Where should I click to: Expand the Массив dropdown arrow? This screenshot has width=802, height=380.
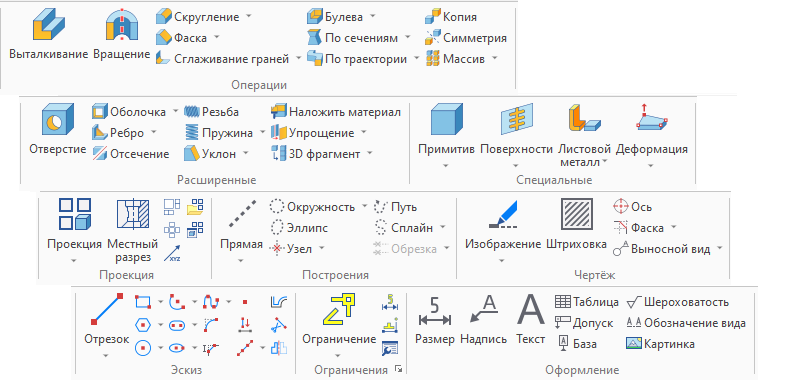click(x=494, y=58)
